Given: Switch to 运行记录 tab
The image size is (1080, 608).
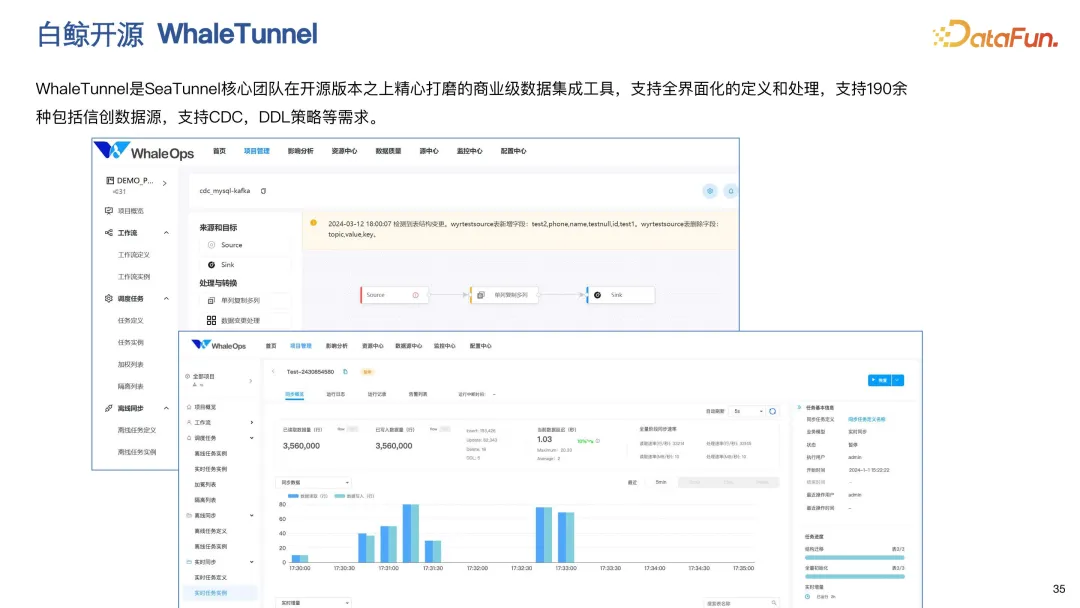Looking at the screenshot, I should [377, 395].
